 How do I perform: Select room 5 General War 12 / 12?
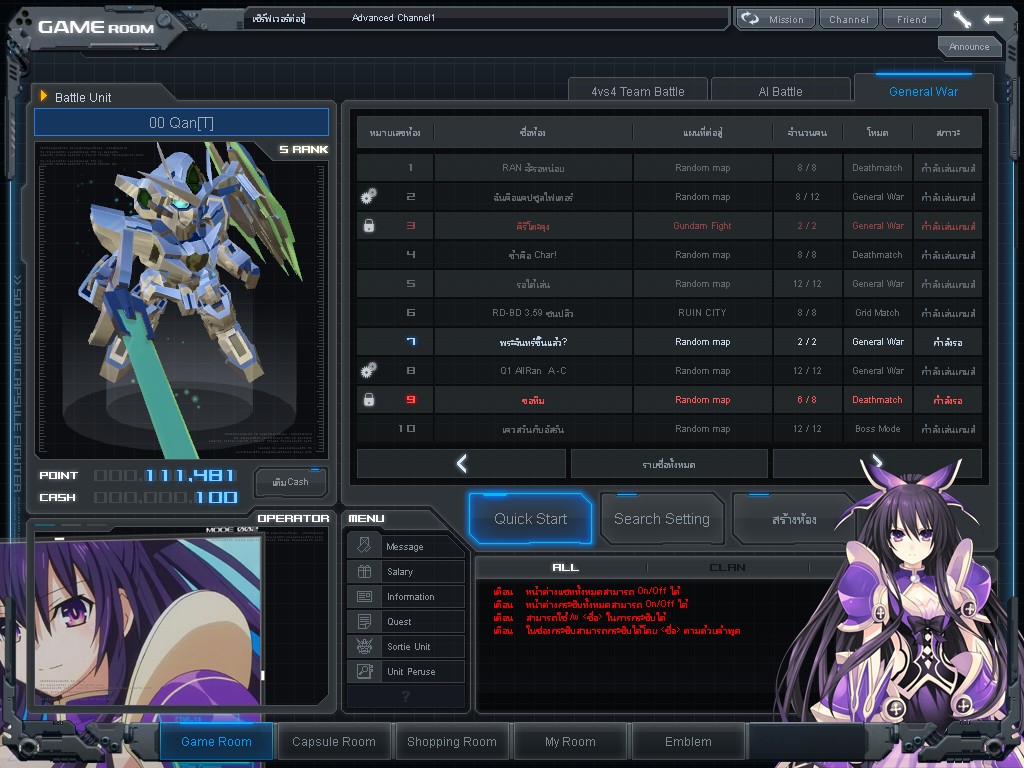tap(669, 283)
